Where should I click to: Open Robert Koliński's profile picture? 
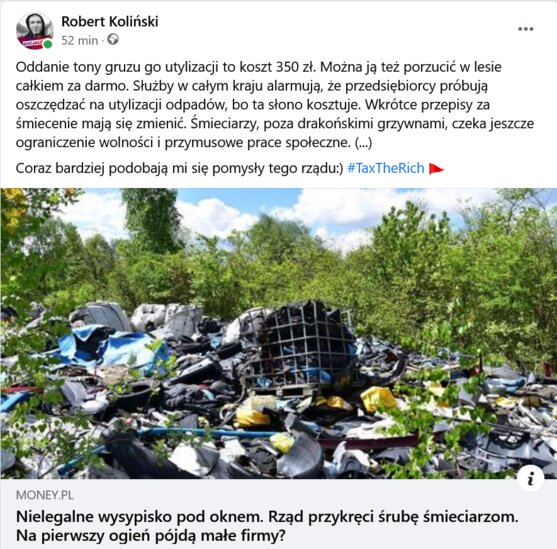34,31
